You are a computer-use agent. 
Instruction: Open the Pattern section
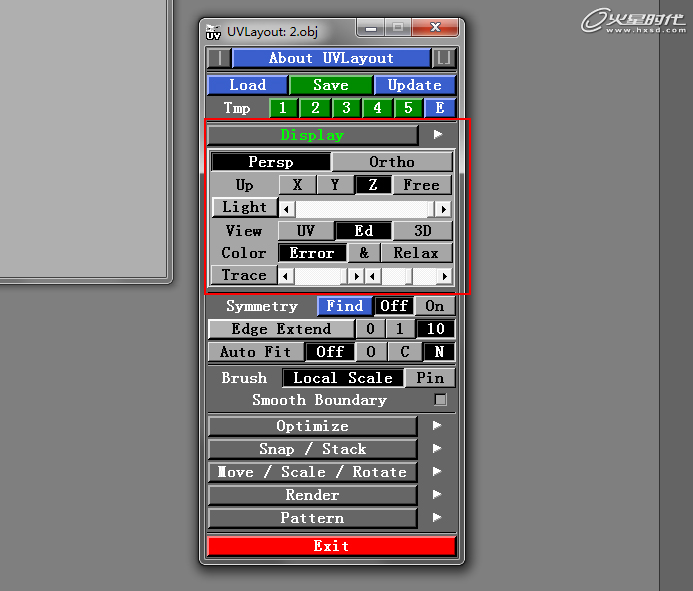pos(312,518)
